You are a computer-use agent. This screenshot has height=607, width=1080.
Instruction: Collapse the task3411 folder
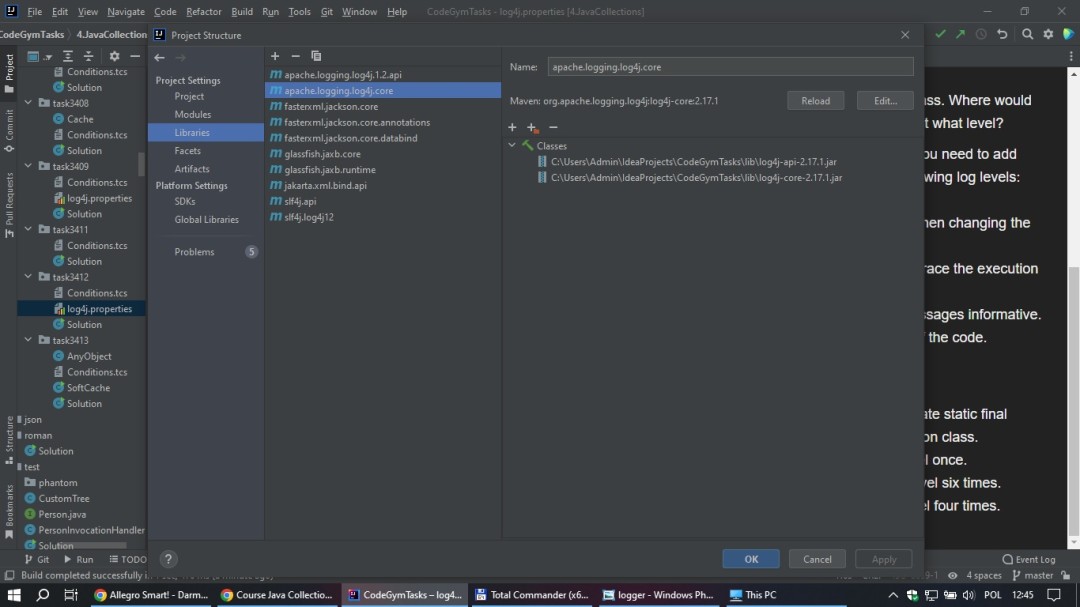[28, 229]
